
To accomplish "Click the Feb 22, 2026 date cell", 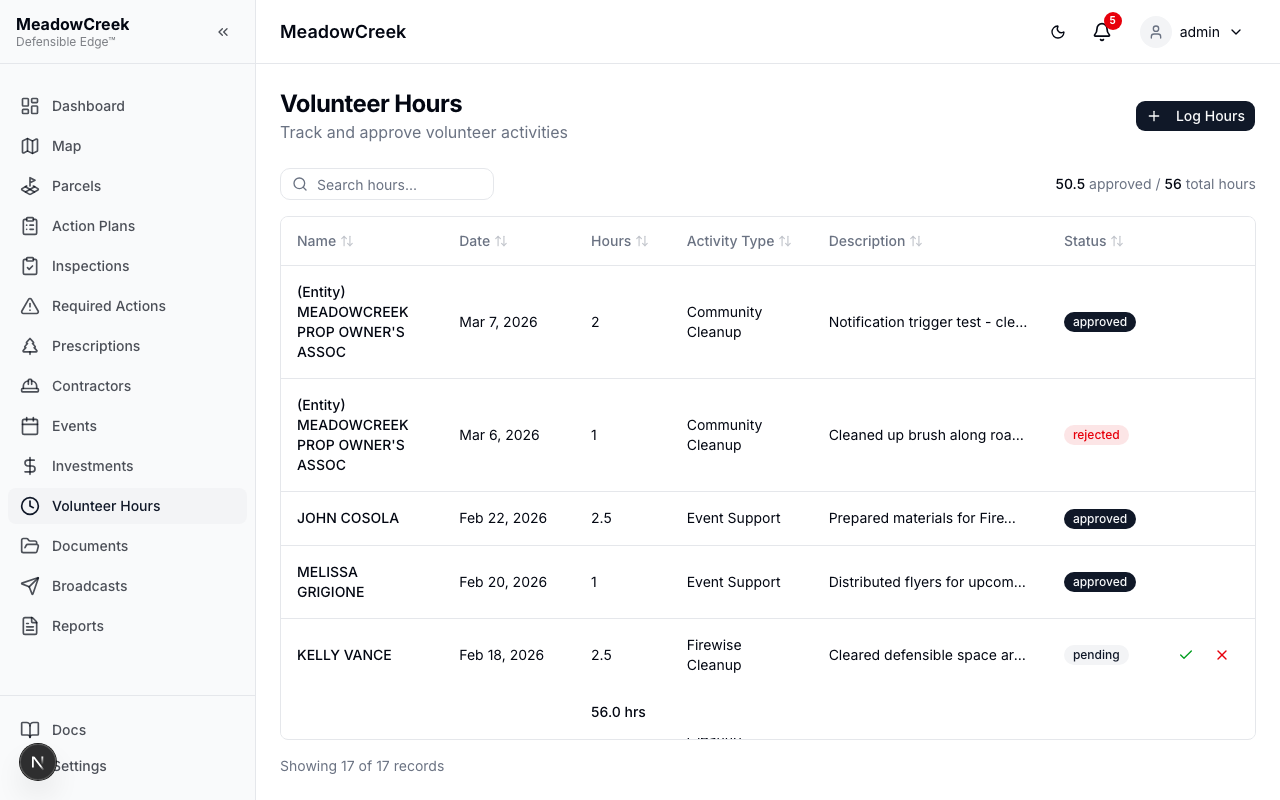I will [503, 518].
